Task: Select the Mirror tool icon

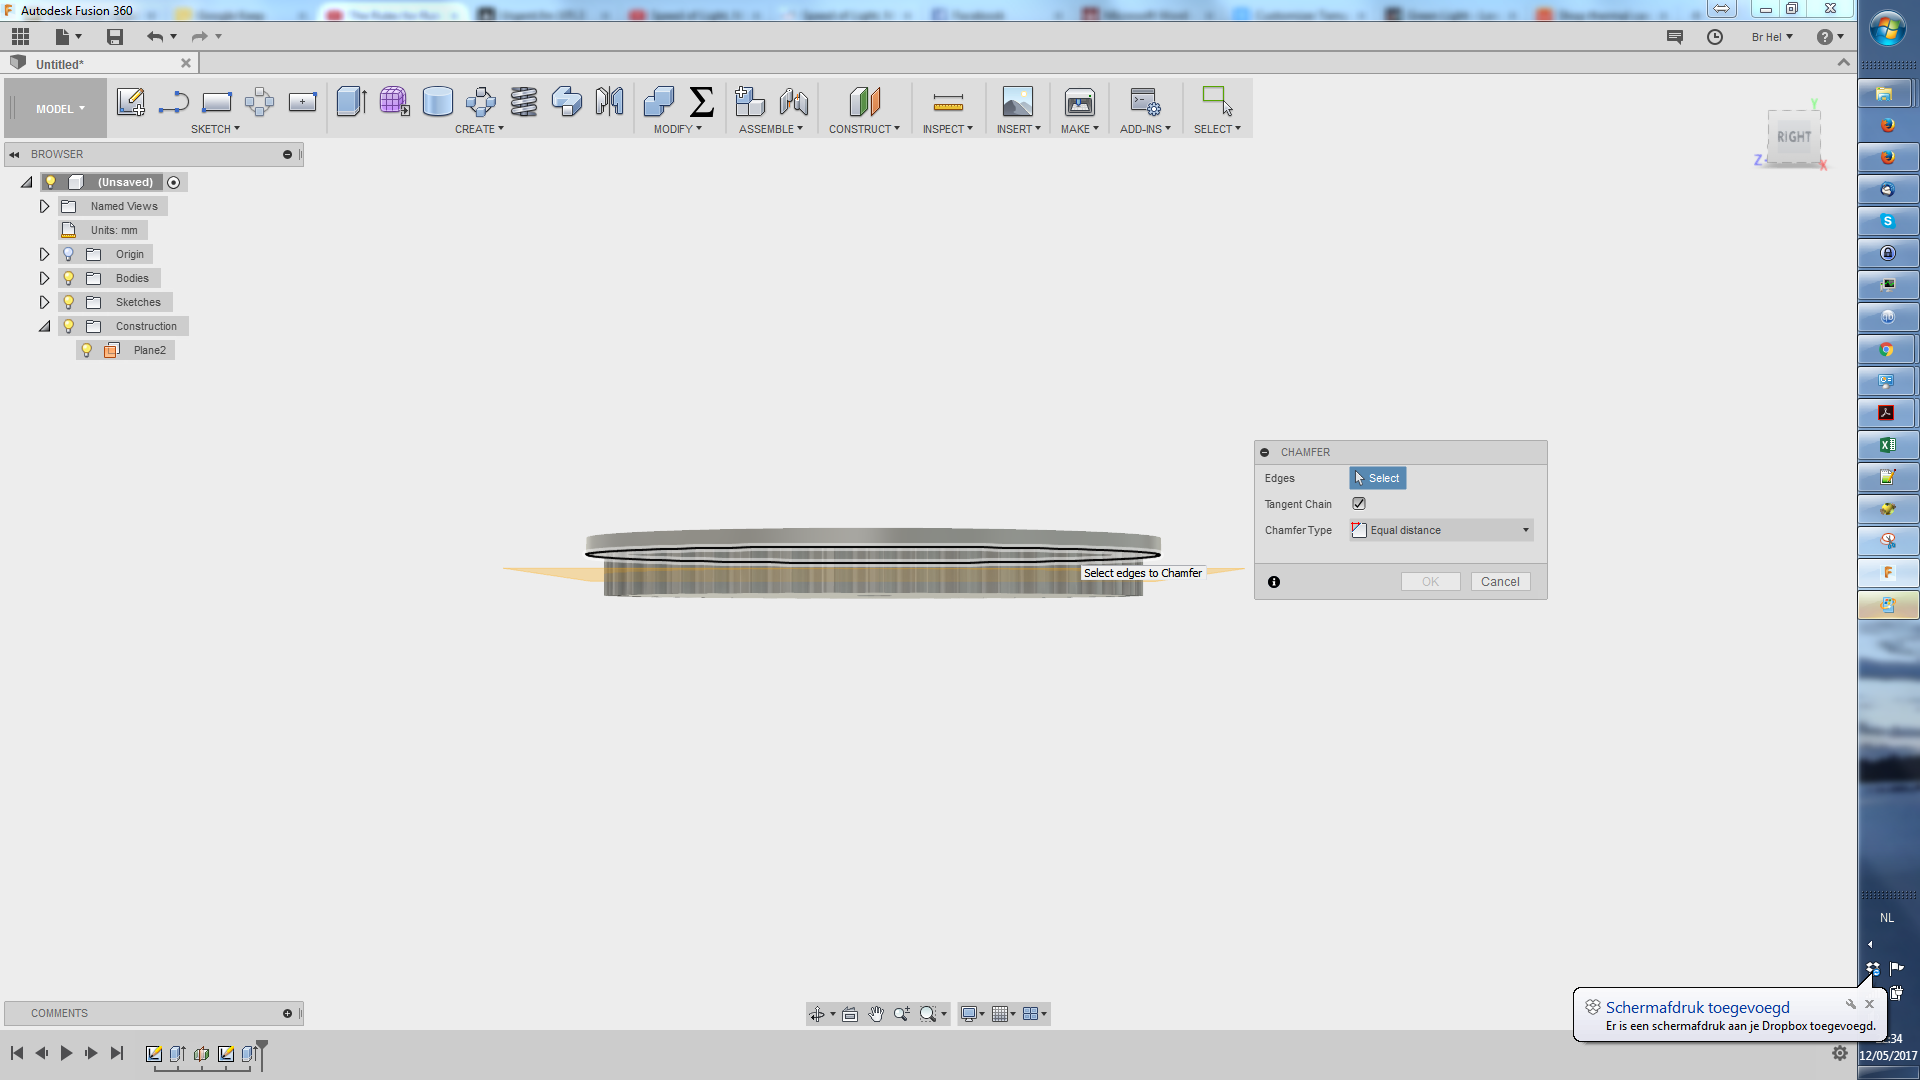Action: [x=609, y=102]
